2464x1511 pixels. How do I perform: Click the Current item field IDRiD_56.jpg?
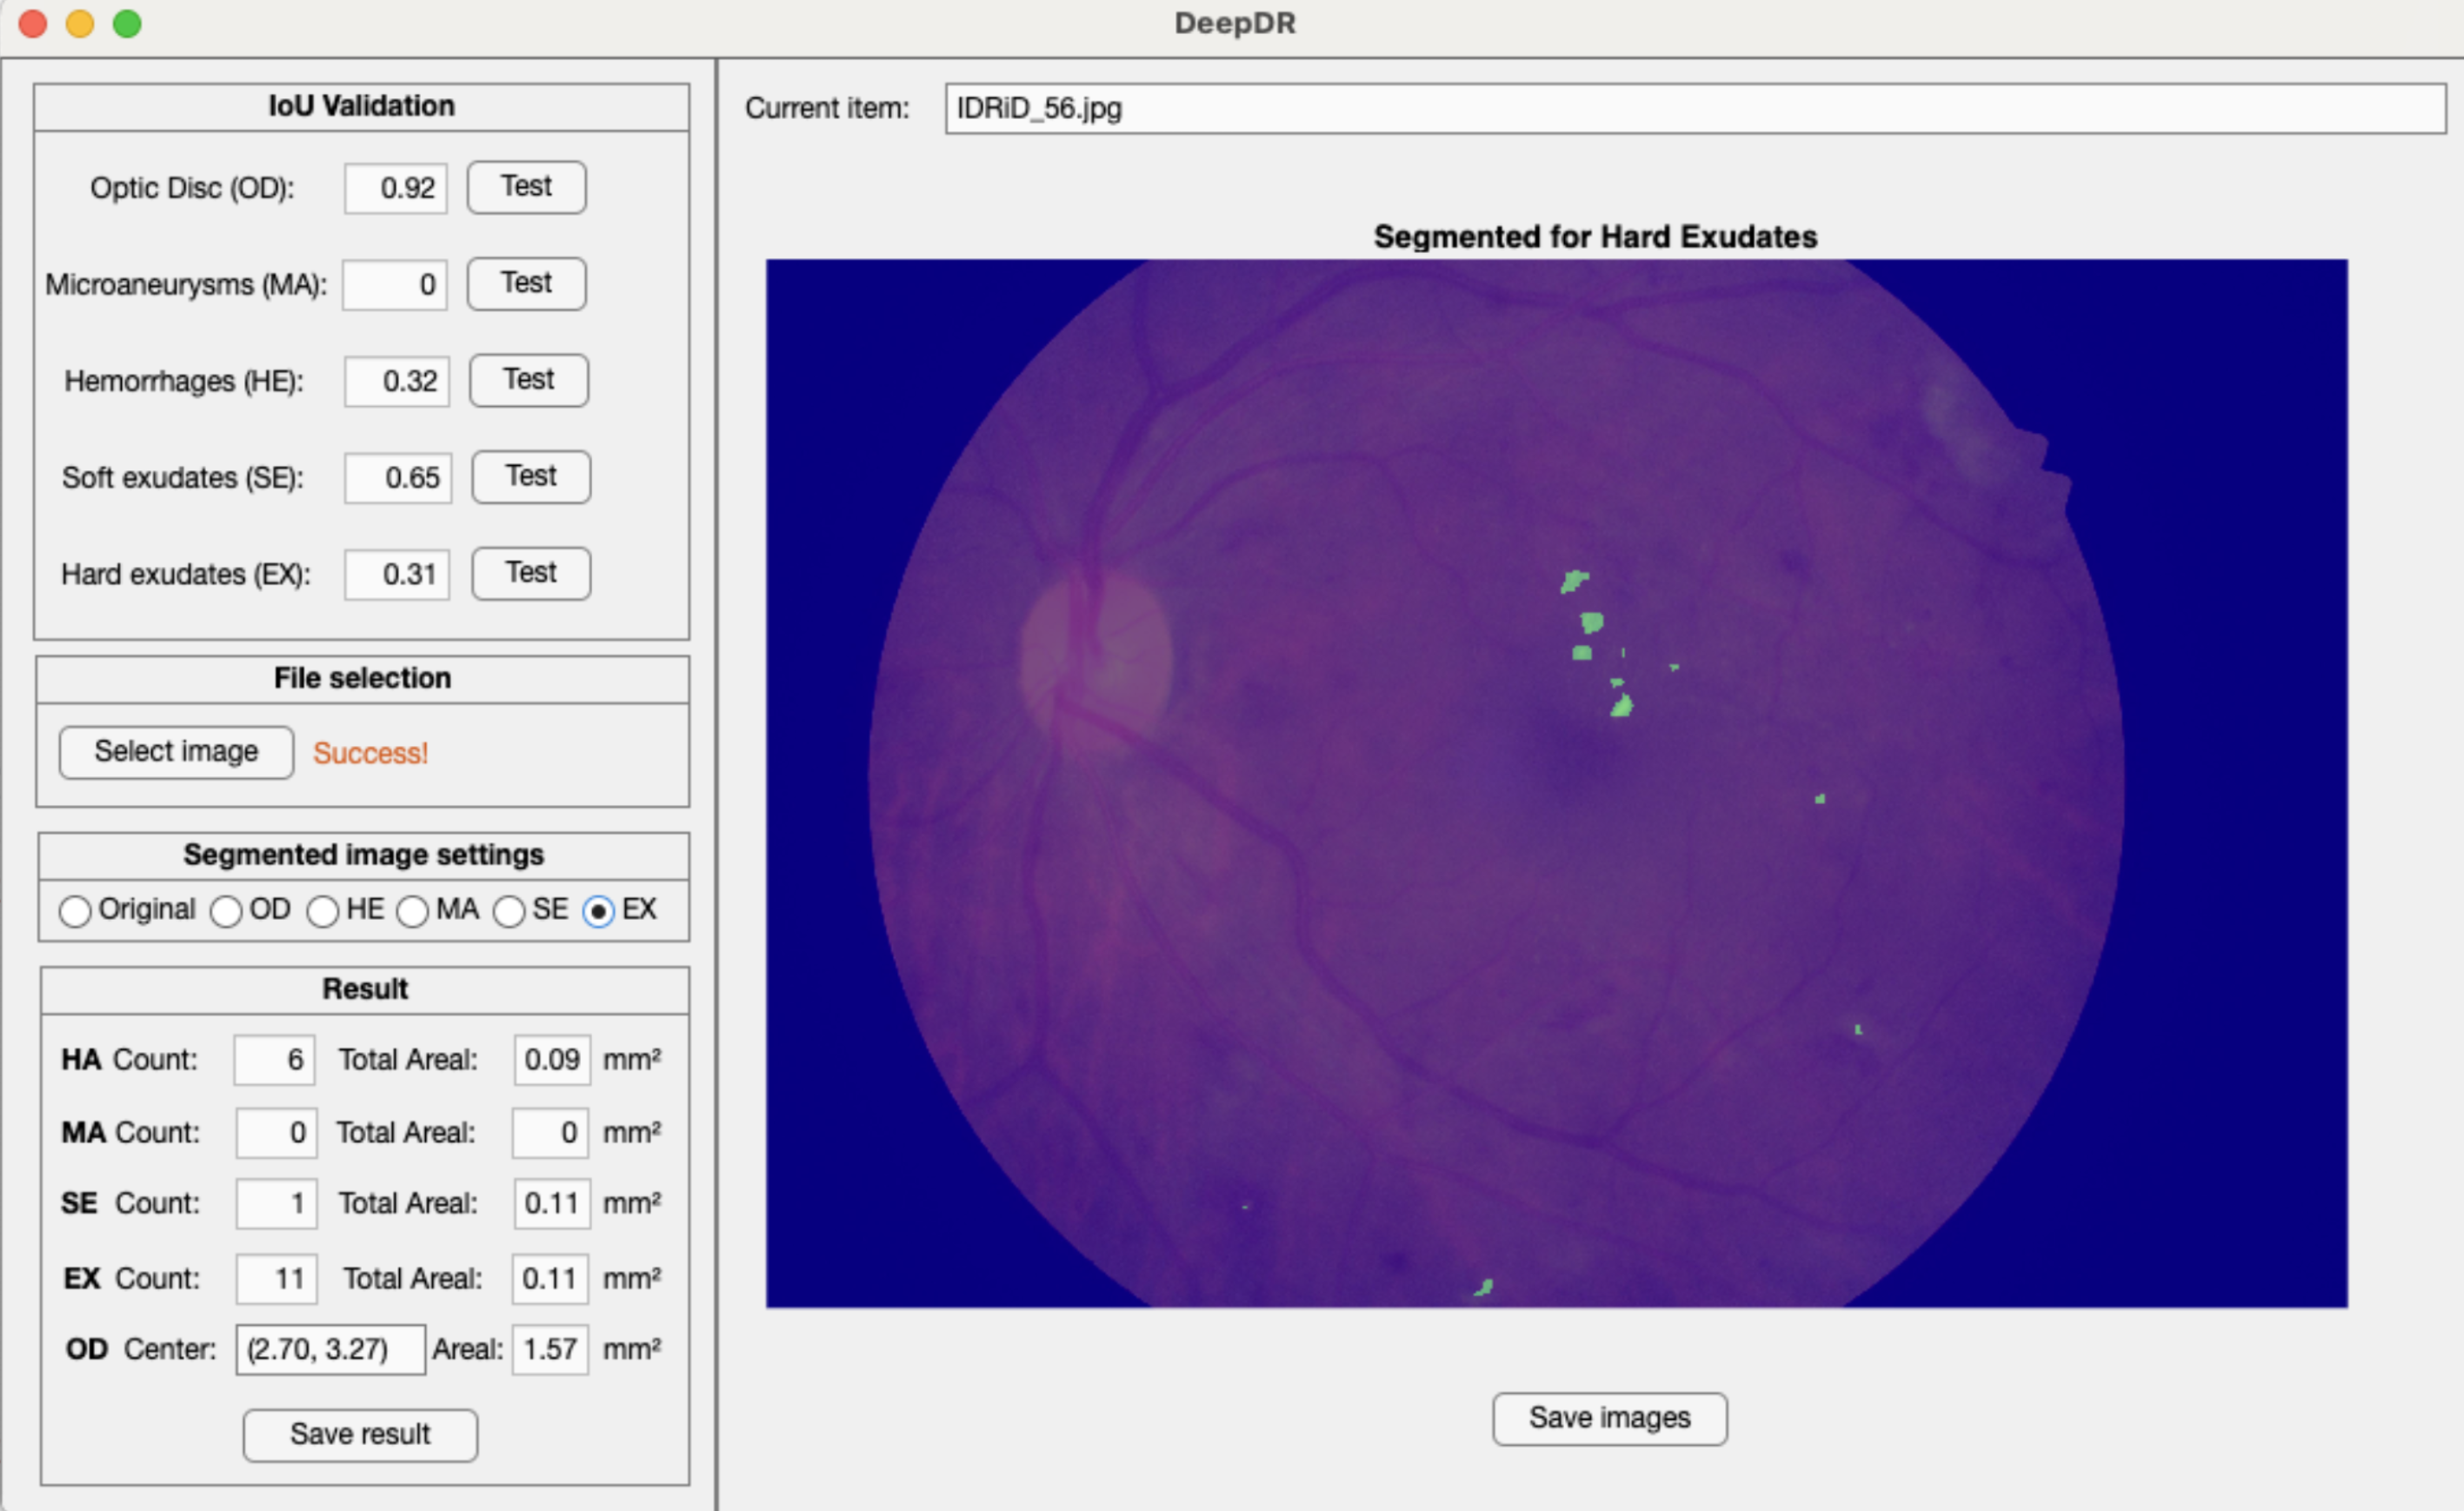(1696, 108)
